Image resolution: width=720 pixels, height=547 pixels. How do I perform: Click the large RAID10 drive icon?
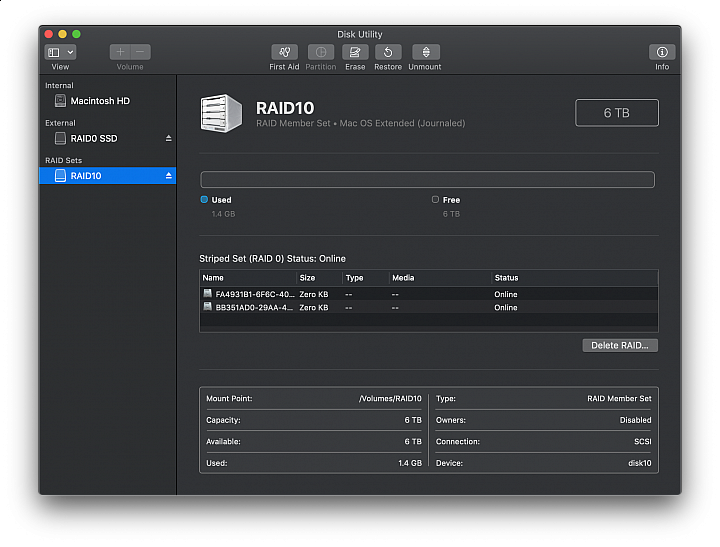[x=221, y=113]
